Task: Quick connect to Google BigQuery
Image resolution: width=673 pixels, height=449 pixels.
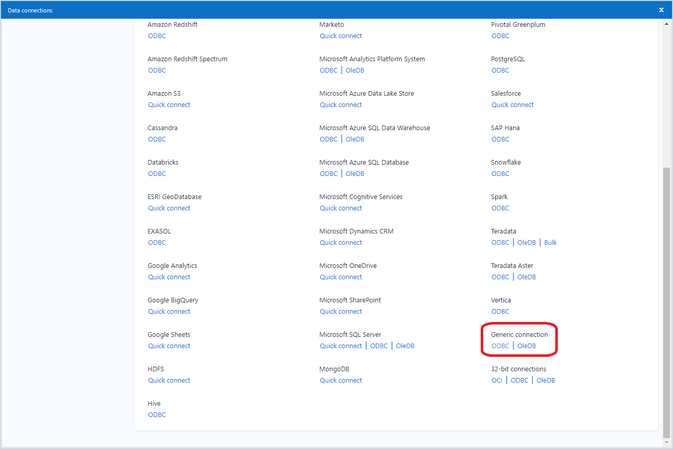Action: point(169,312)
